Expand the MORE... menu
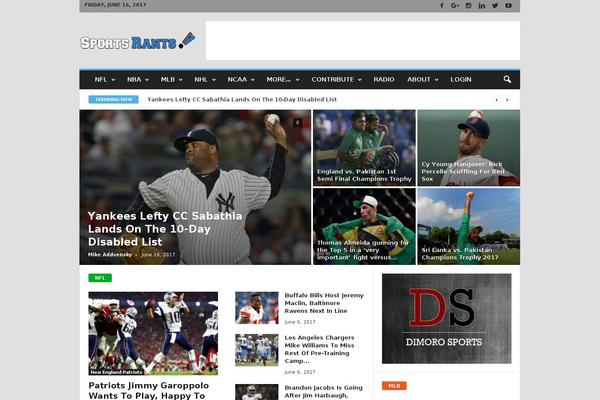This screenshot has height=400, width=600. 283,80
